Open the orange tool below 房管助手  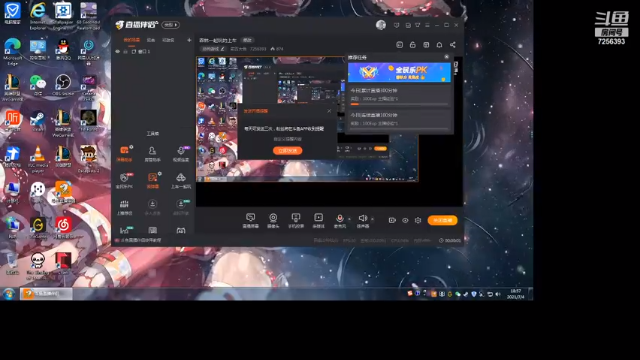tap(152, 180)
